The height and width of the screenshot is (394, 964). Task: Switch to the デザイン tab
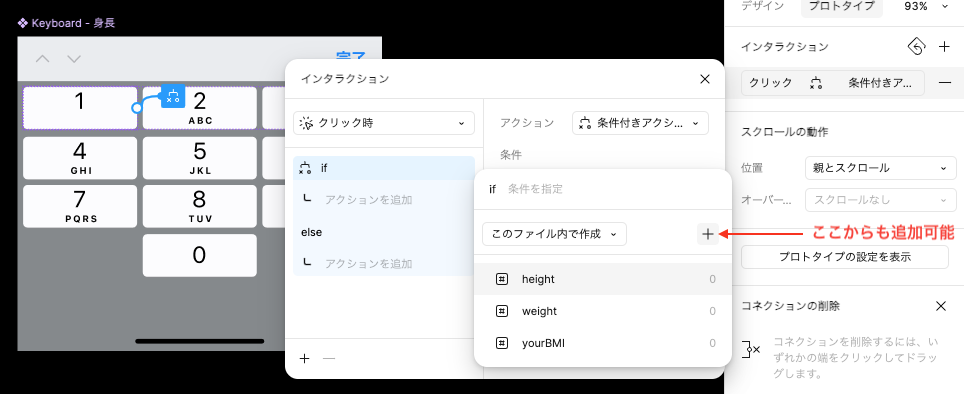762,6
